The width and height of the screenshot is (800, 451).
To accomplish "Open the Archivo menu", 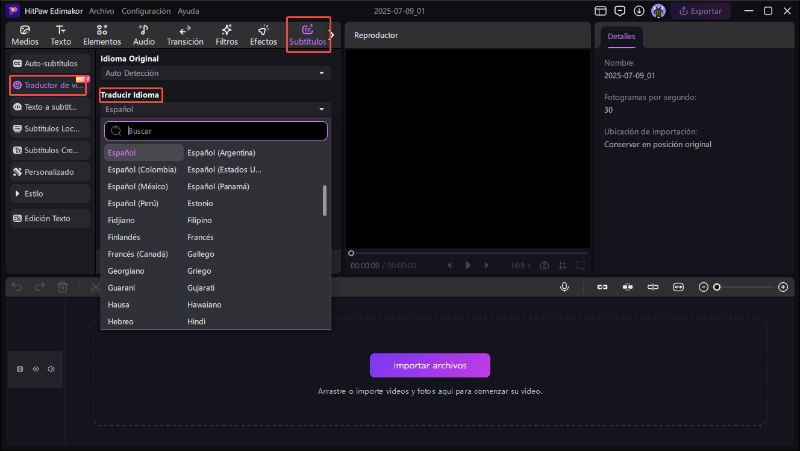I will click(x=102, y=11).
